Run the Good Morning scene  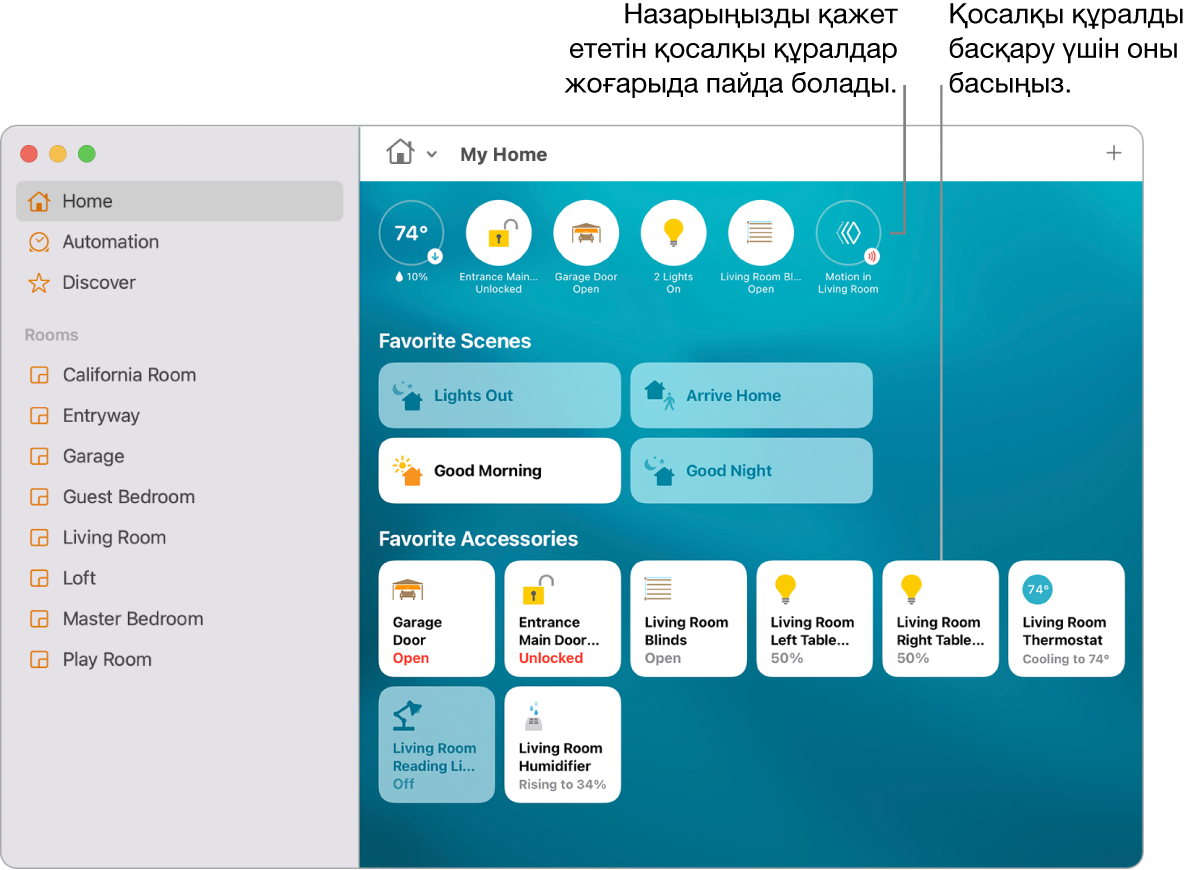[498, 470]
